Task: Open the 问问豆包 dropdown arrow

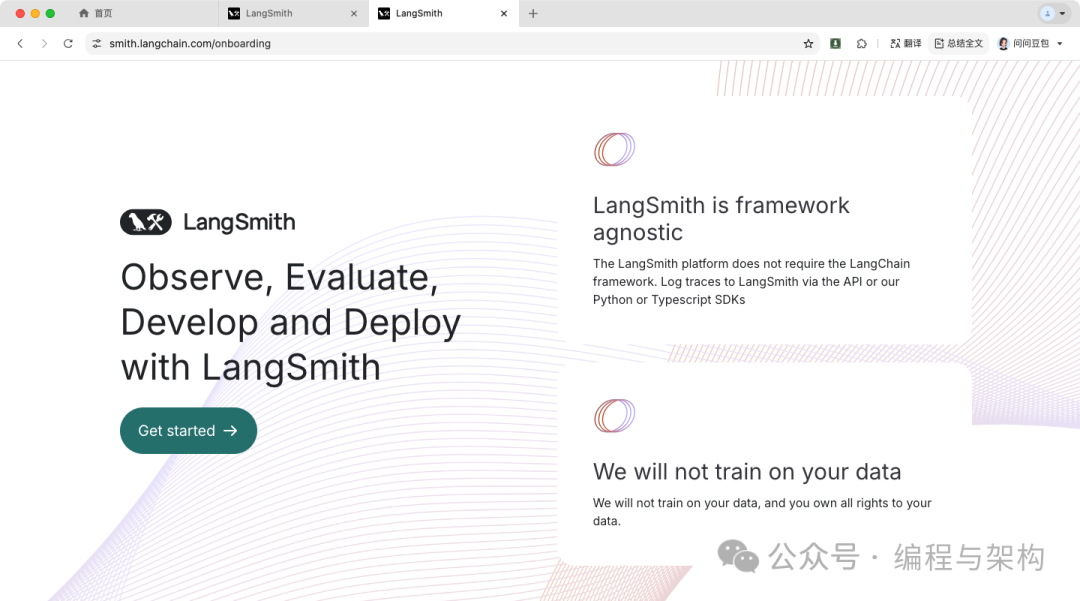Action: (1059, 43)
